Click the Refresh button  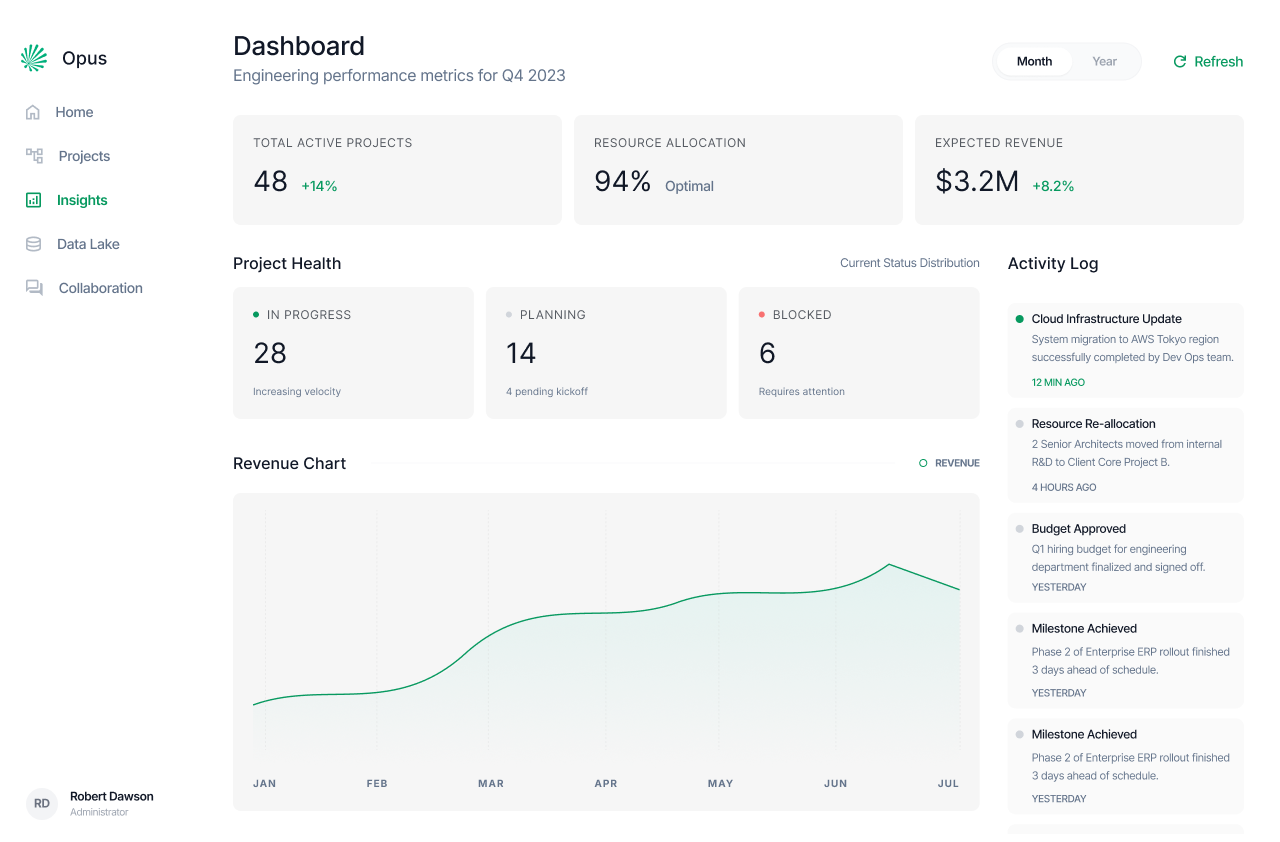click(x=1208, y=61)
